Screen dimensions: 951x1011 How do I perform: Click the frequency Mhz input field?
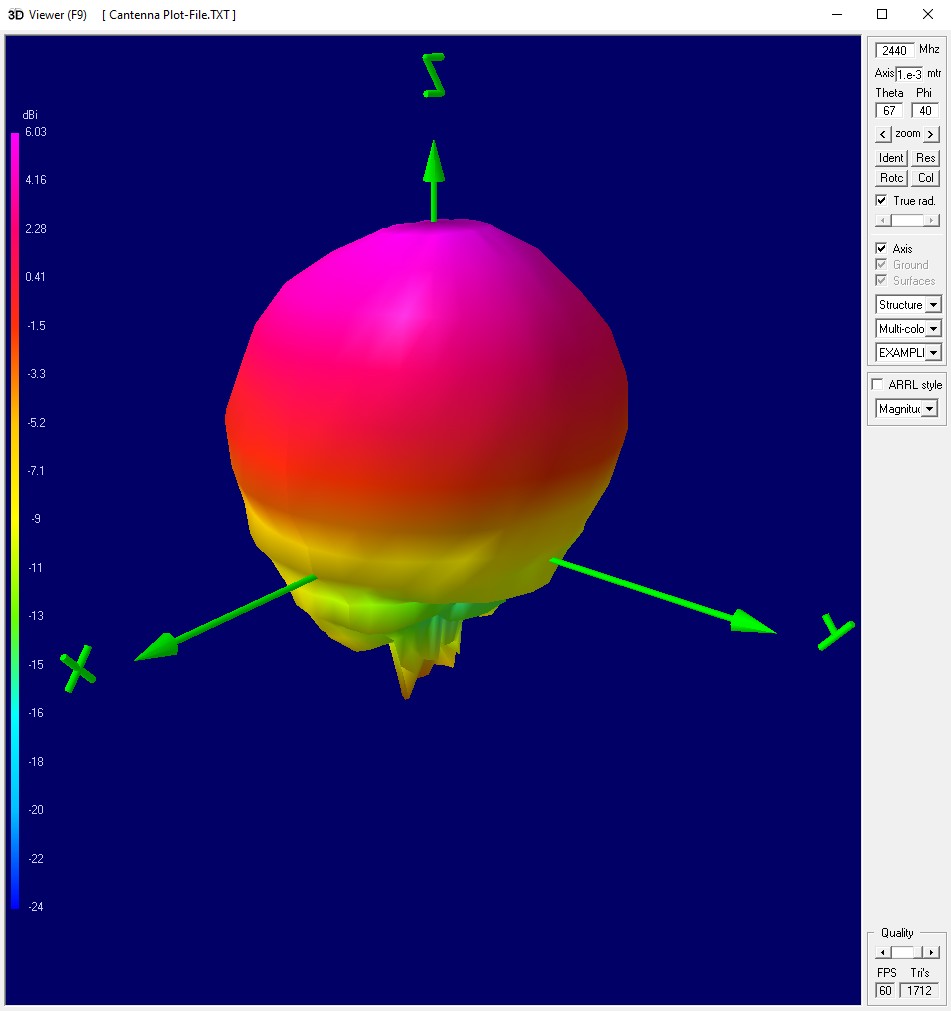click(x=894, y=50)
